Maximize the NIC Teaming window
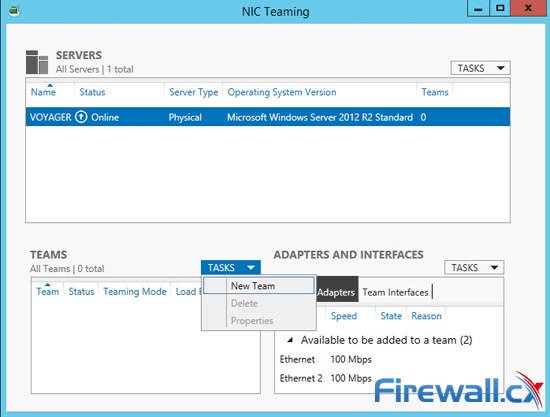 (500, 8)
